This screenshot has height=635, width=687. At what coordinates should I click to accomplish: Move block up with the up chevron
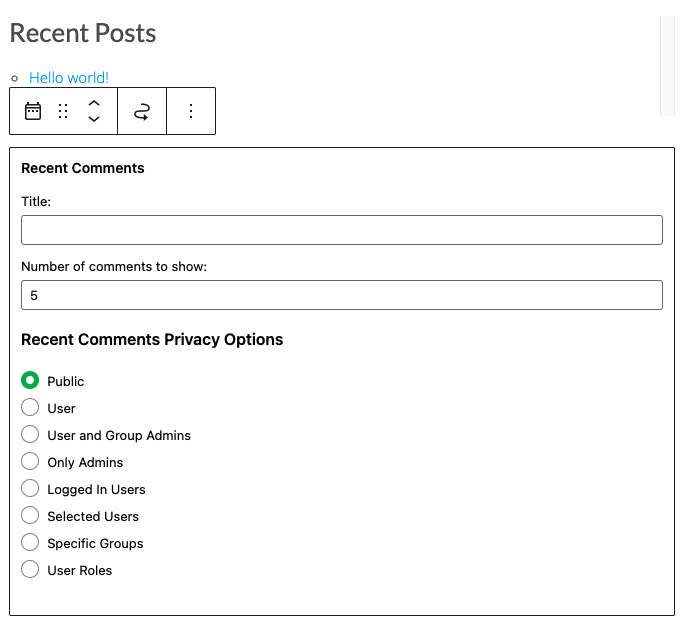point(93,103)
